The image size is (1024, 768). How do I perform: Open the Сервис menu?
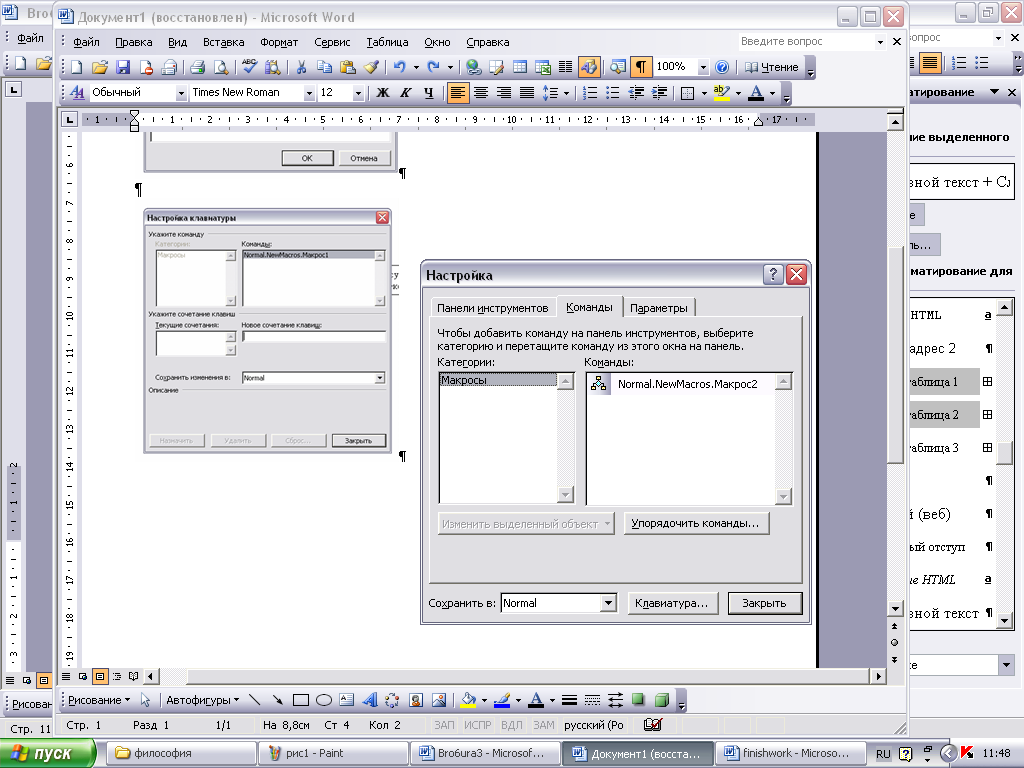(x=332, y=42)
